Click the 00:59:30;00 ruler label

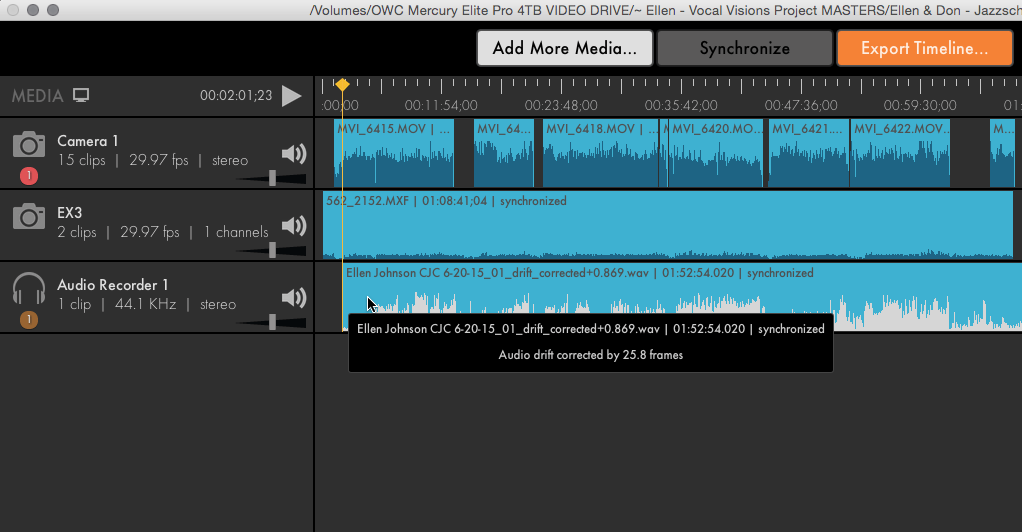pos(920,106)
